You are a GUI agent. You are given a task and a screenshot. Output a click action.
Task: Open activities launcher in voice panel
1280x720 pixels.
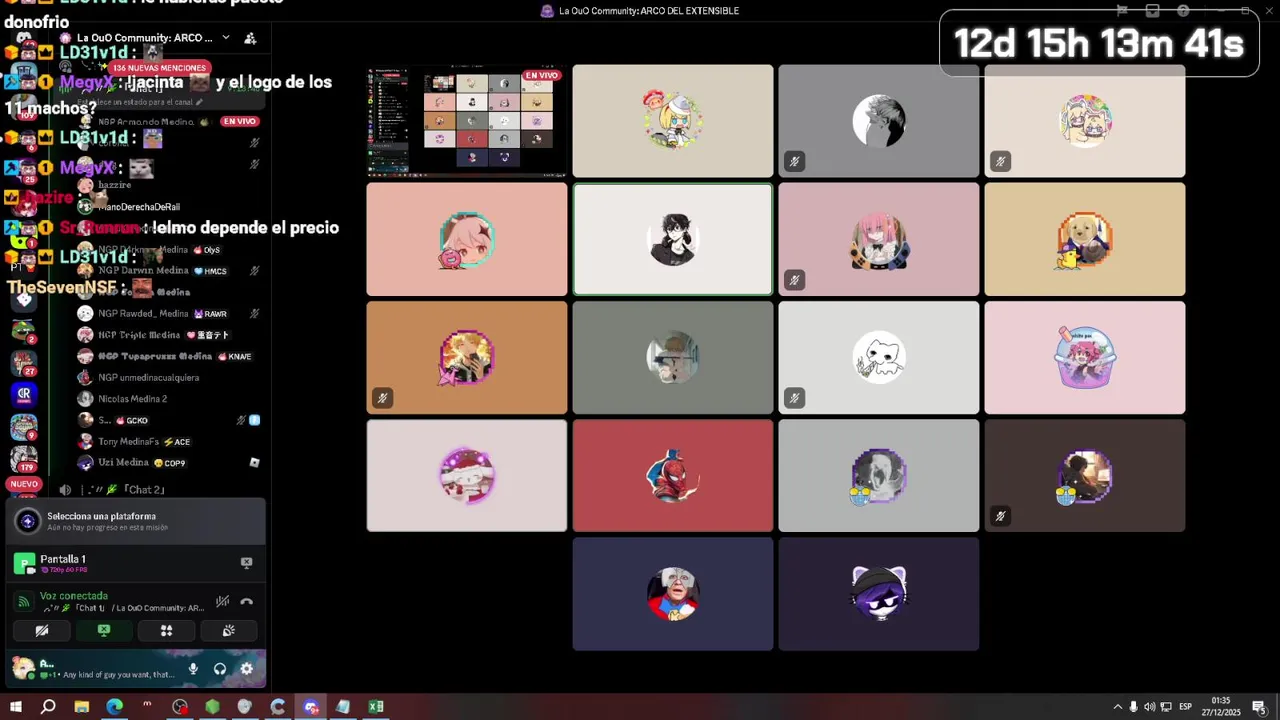coord(166,631)
